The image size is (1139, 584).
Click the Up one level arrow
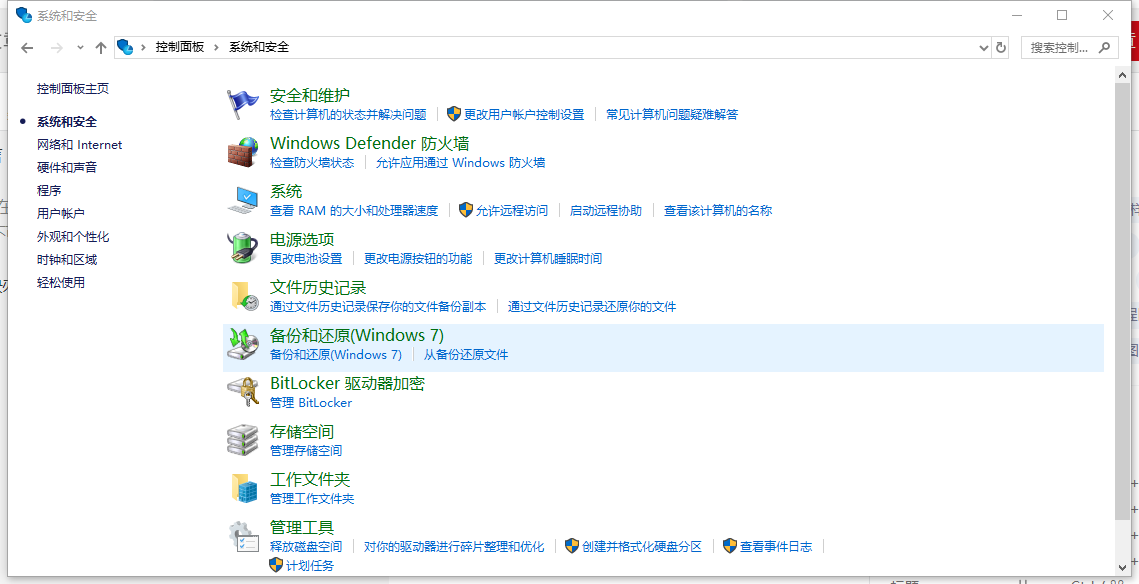click(101, 48)
